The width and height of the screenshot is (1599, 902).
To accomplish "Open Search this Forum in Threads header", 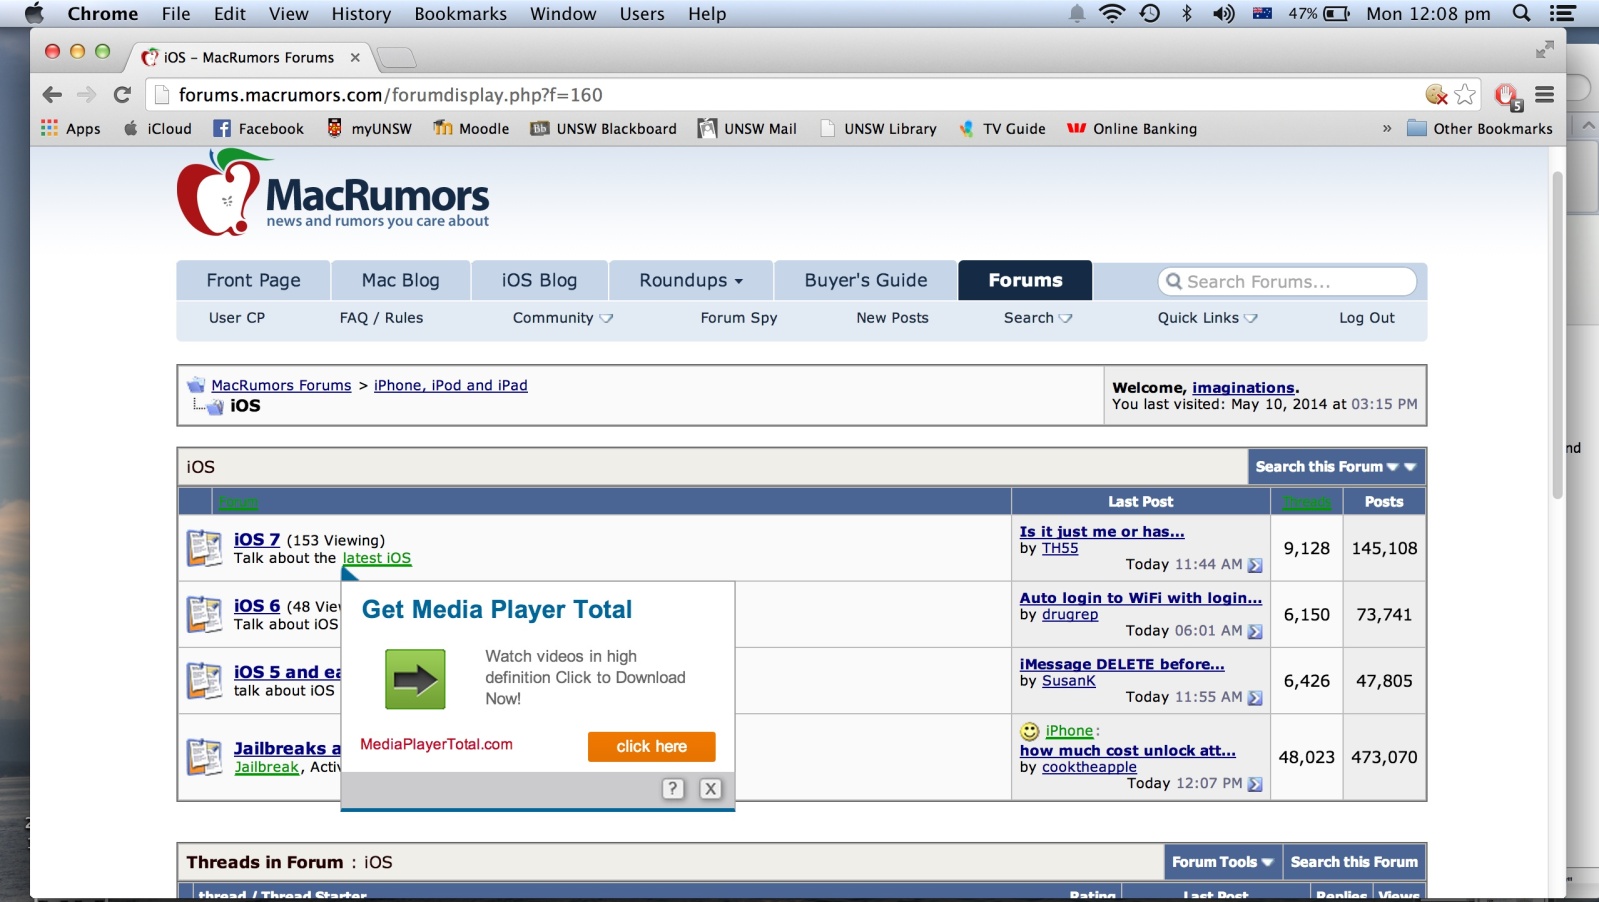I will pyautogui.click(x=1354, y=862).
